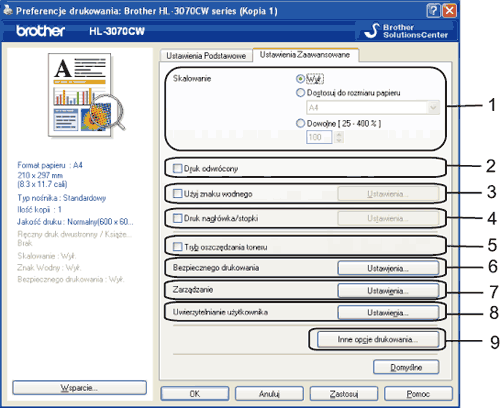
Task: Enable Użyj znaku wodnego checkbox
Action: click(177, 194)
